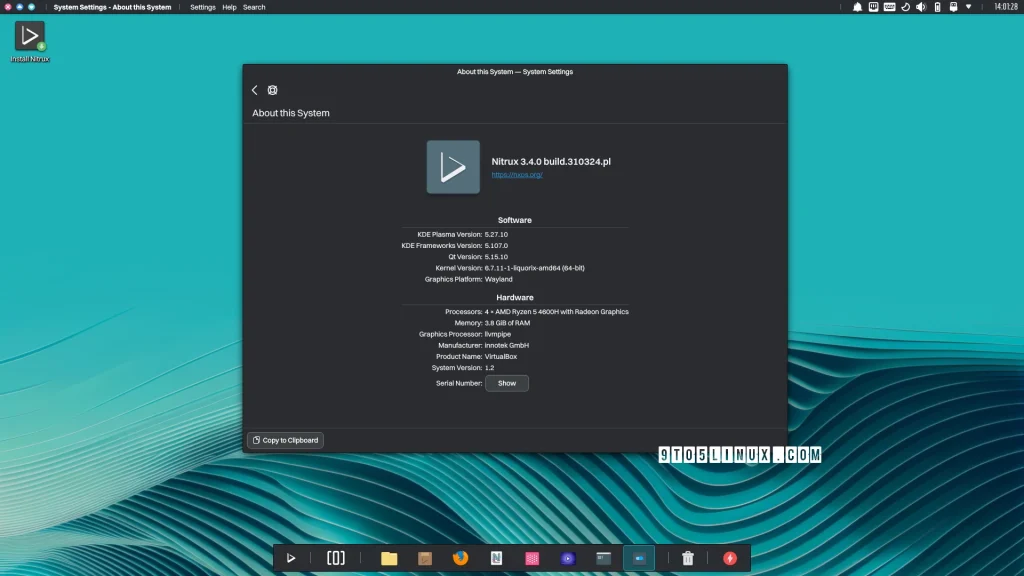
Task: Click the active System Settings dock icon
Action: [639, 558]
